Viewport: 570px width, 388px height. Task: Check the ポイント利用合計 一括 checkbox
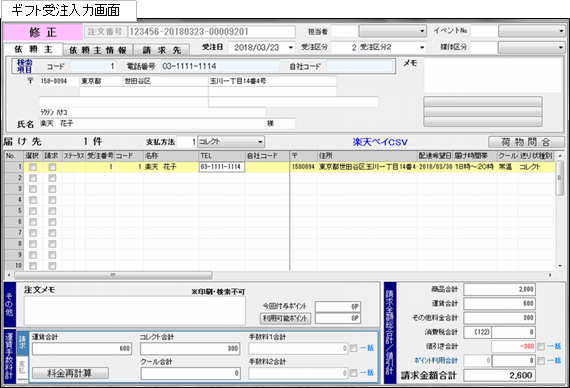point(541,361)
